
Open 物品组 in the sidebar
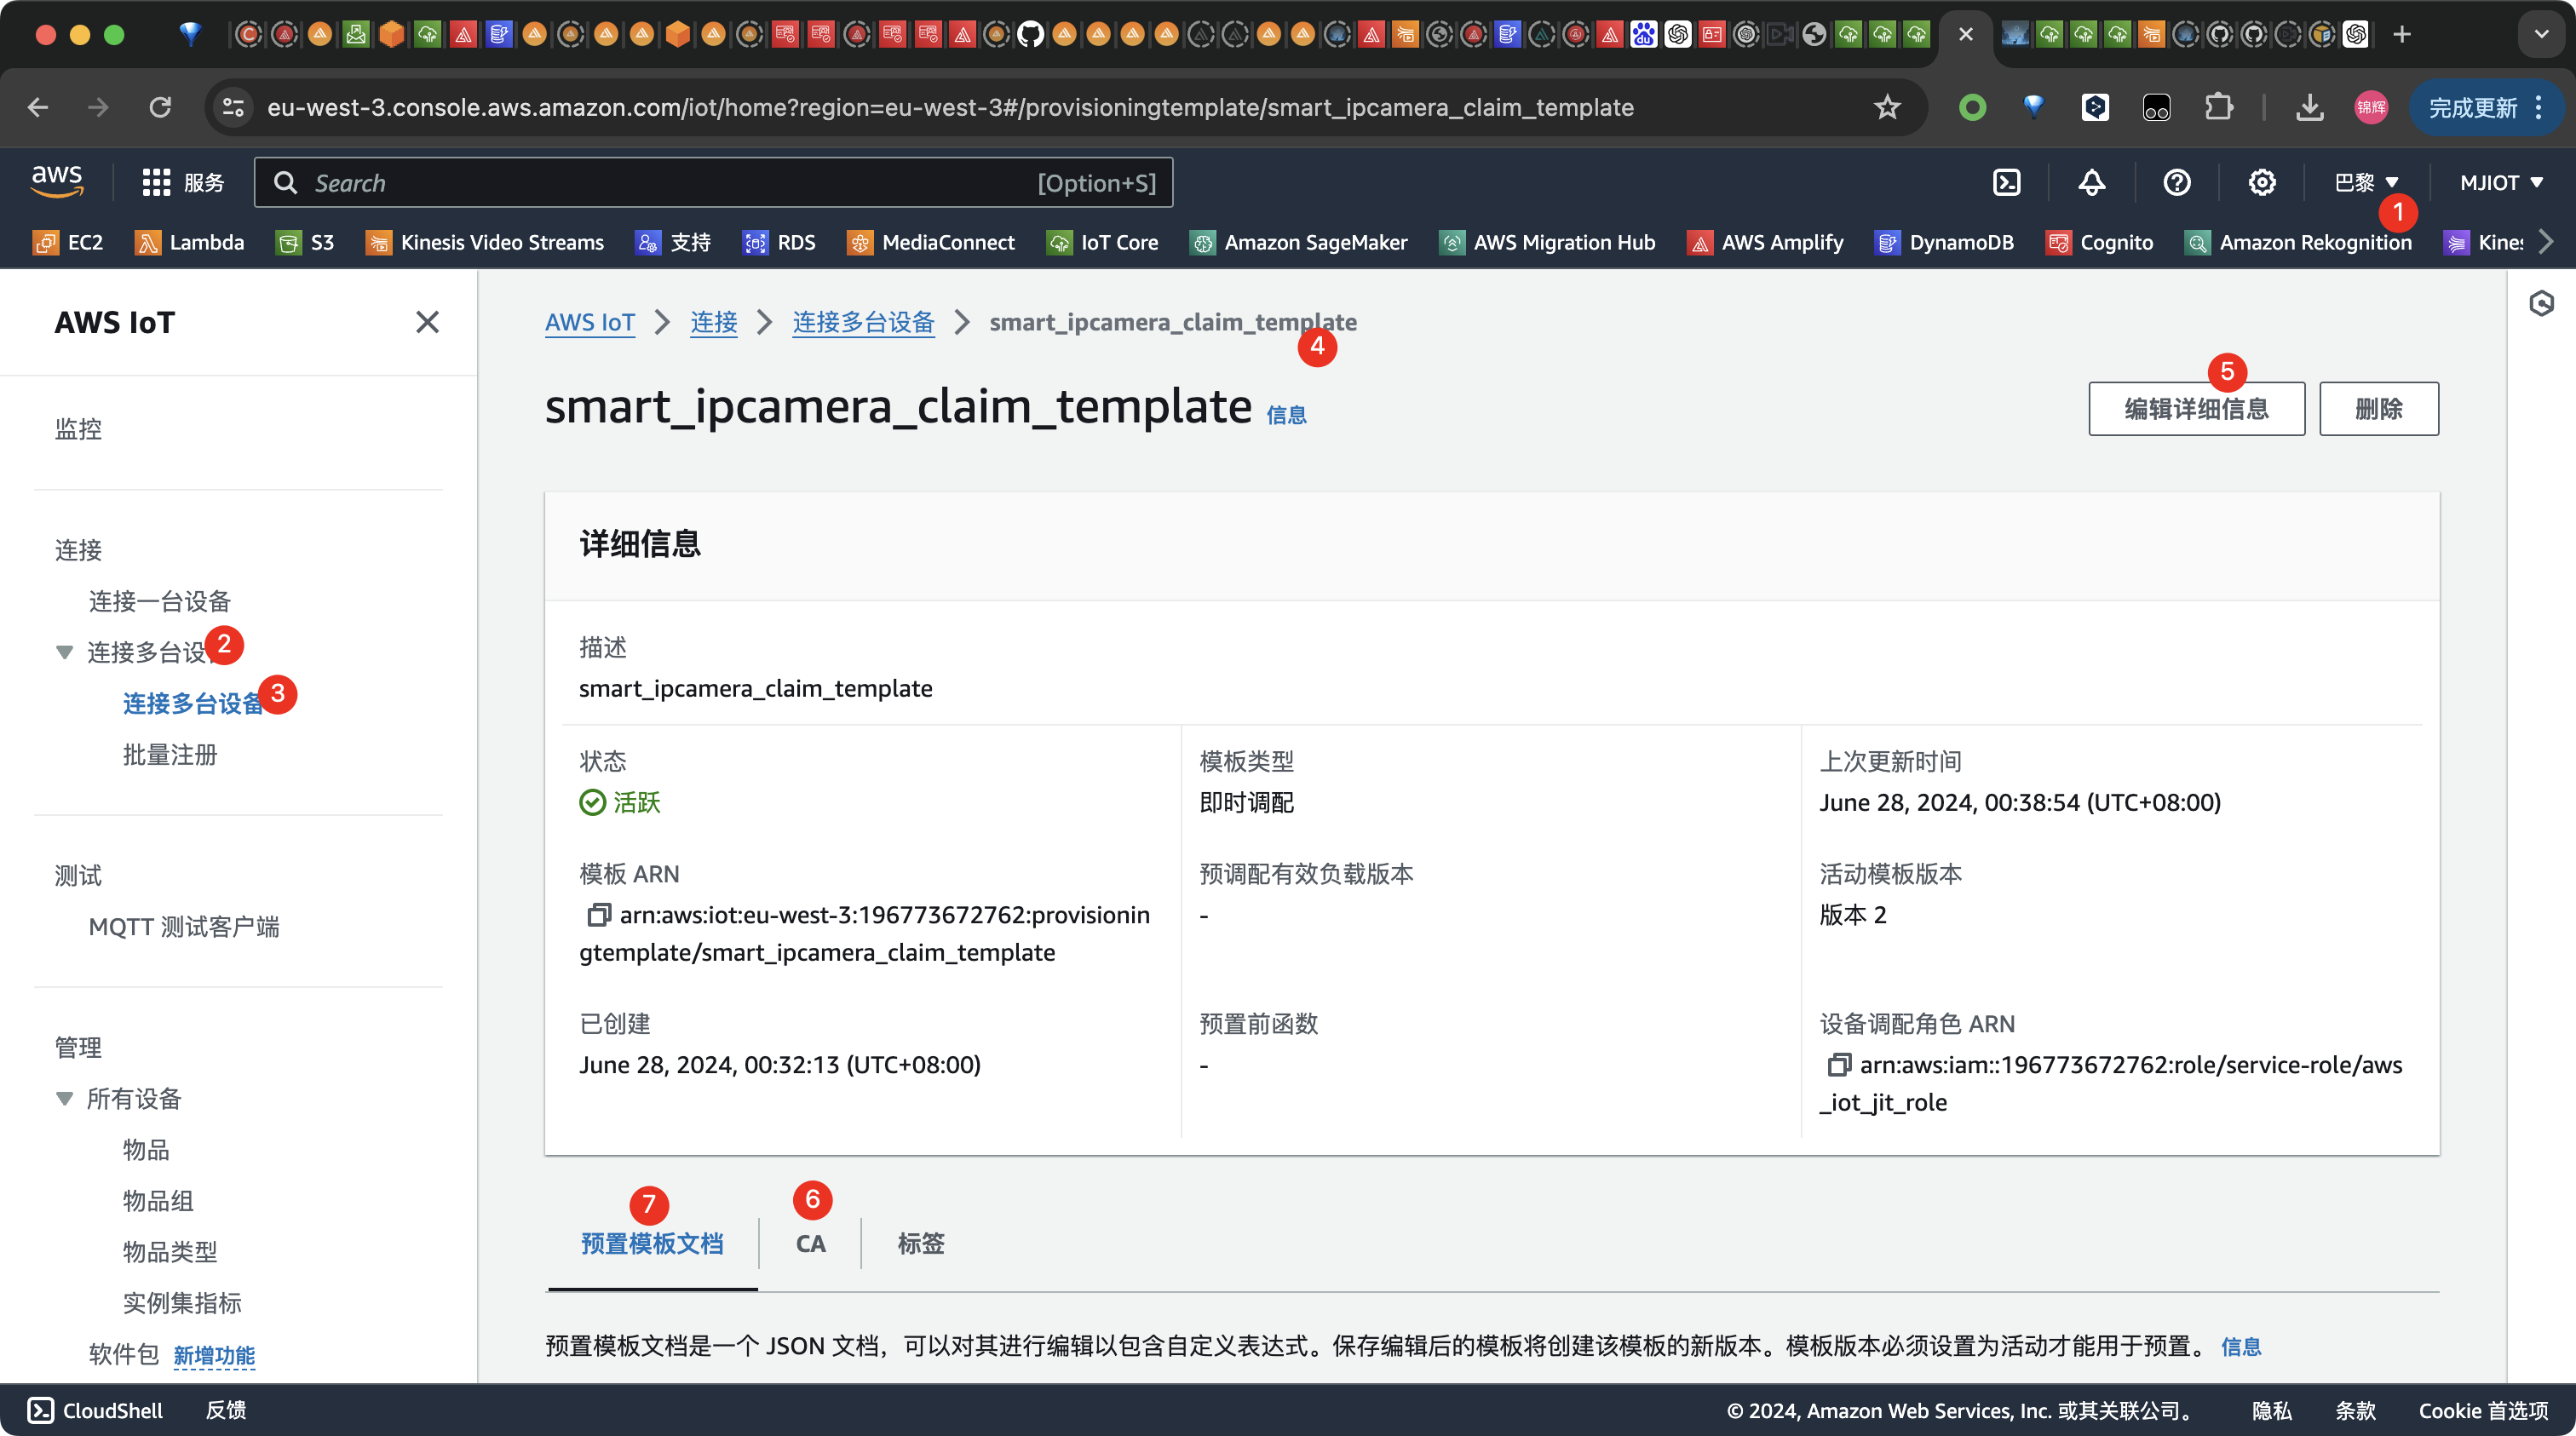click(158, 1200)
